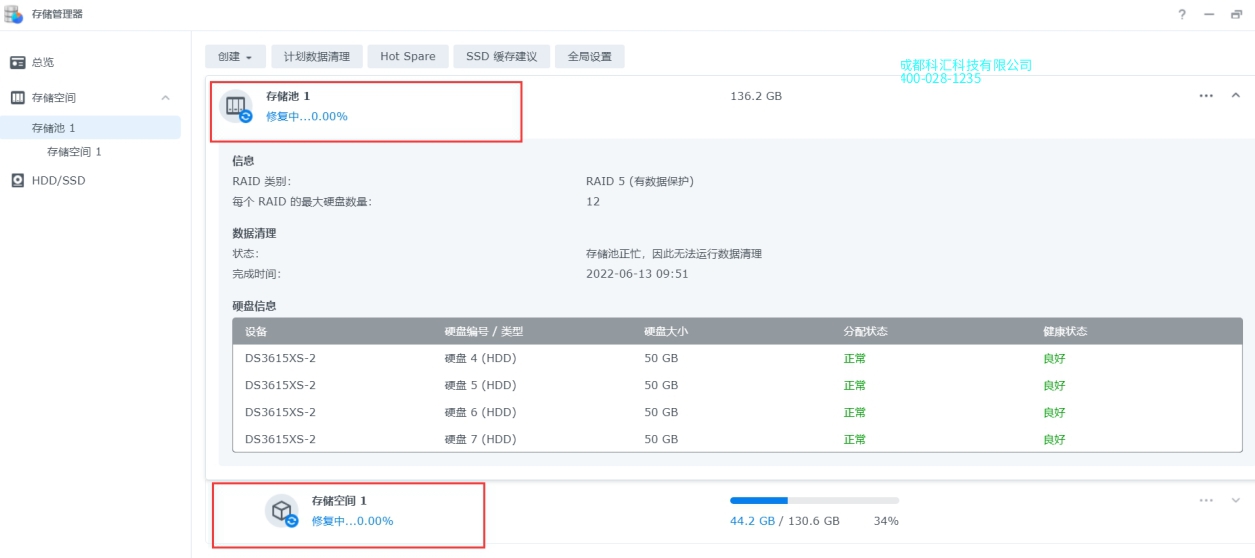Collapse the 存储空间 sidebar section

[x=165, y=98]
